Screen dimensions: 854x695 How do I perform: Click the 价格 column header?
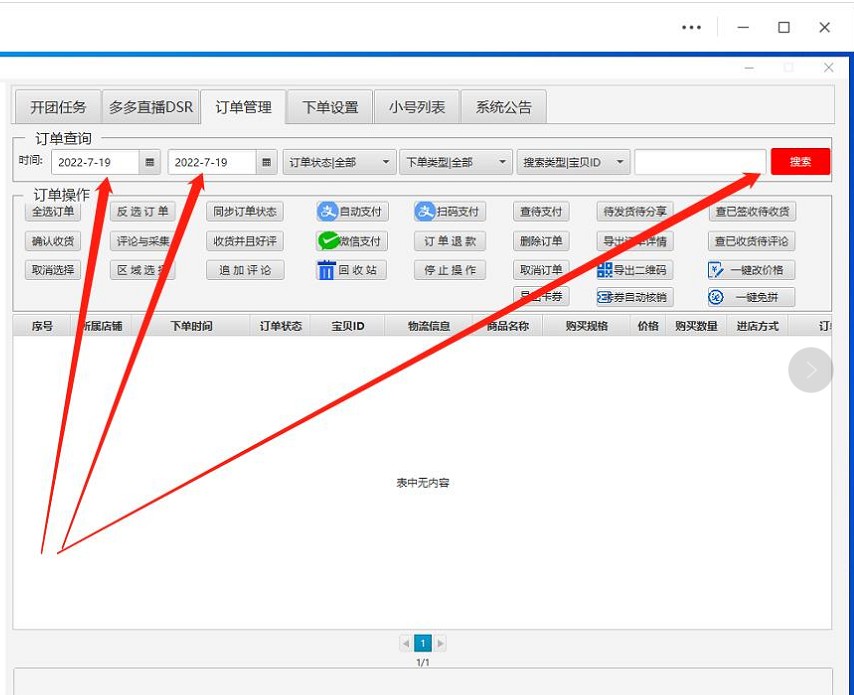(648, 326)
